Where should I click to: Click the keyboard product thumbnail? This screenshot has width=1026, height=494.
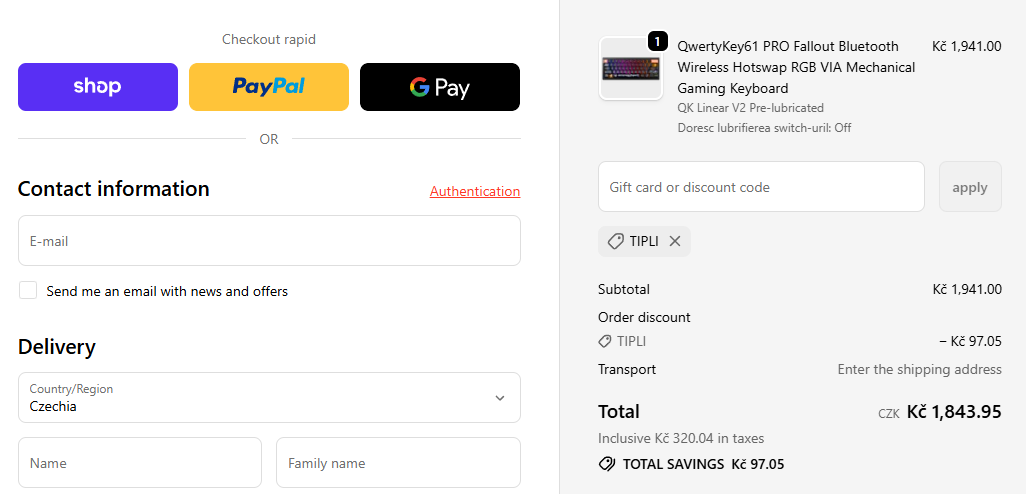[x=631, y=69]
